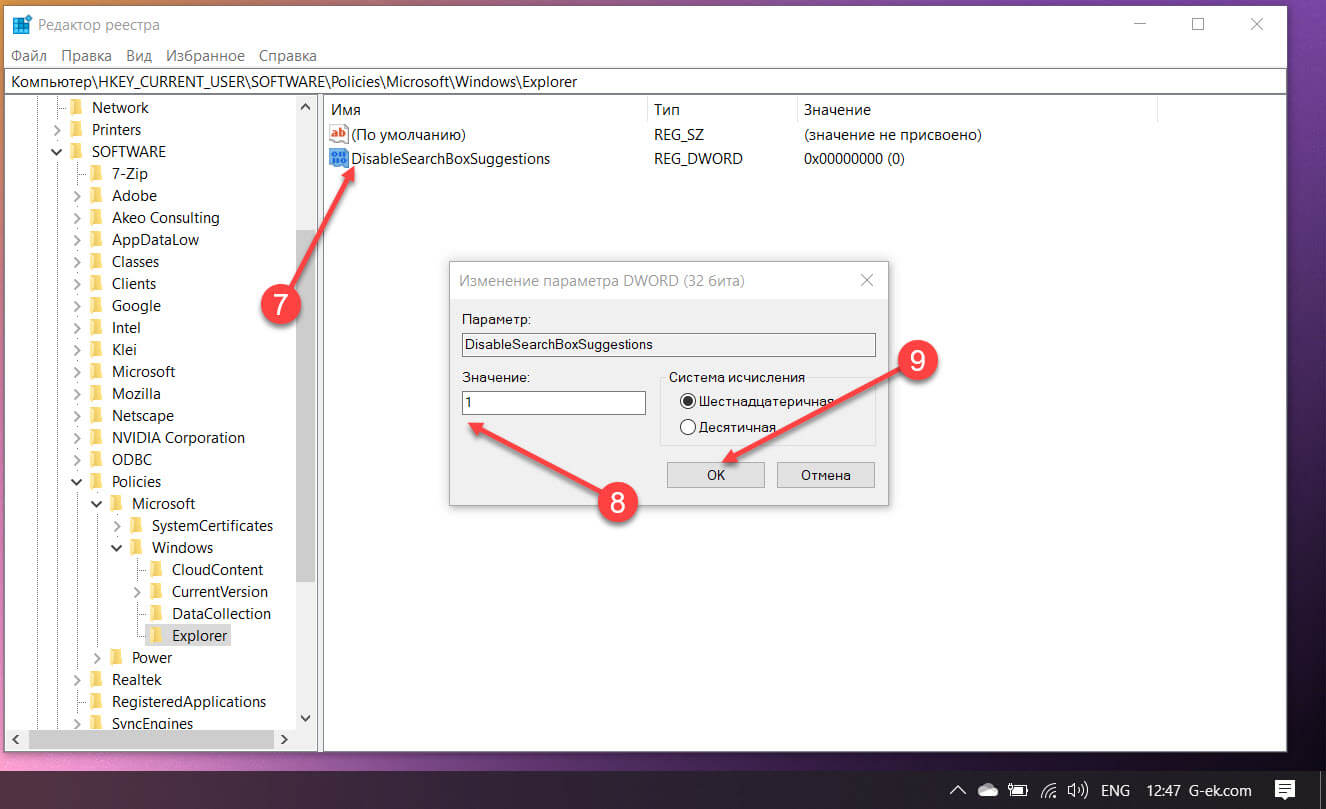Click the Netscape folder icon
The width and height of the screenshot is (1326, 809).
(x=97, y=416)
